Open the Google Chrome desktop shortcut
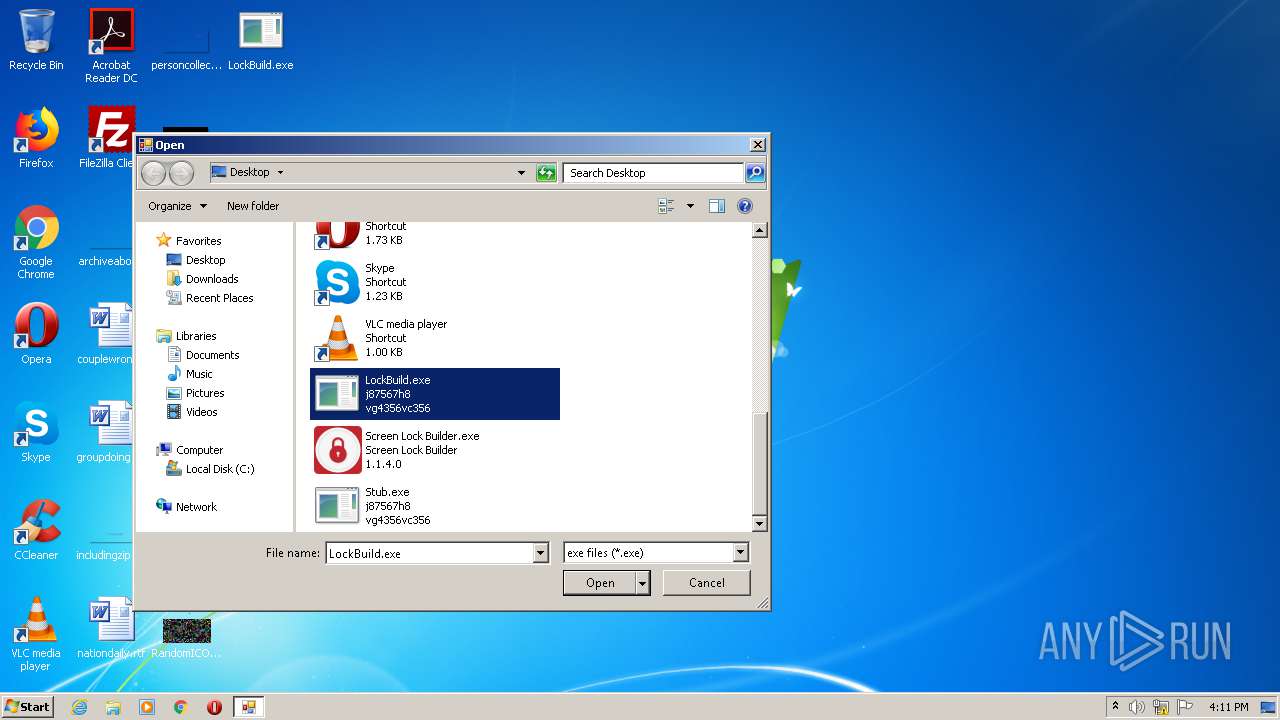Screen dimensions: 1280x720 pyautogui.click(x=36, y=242)
